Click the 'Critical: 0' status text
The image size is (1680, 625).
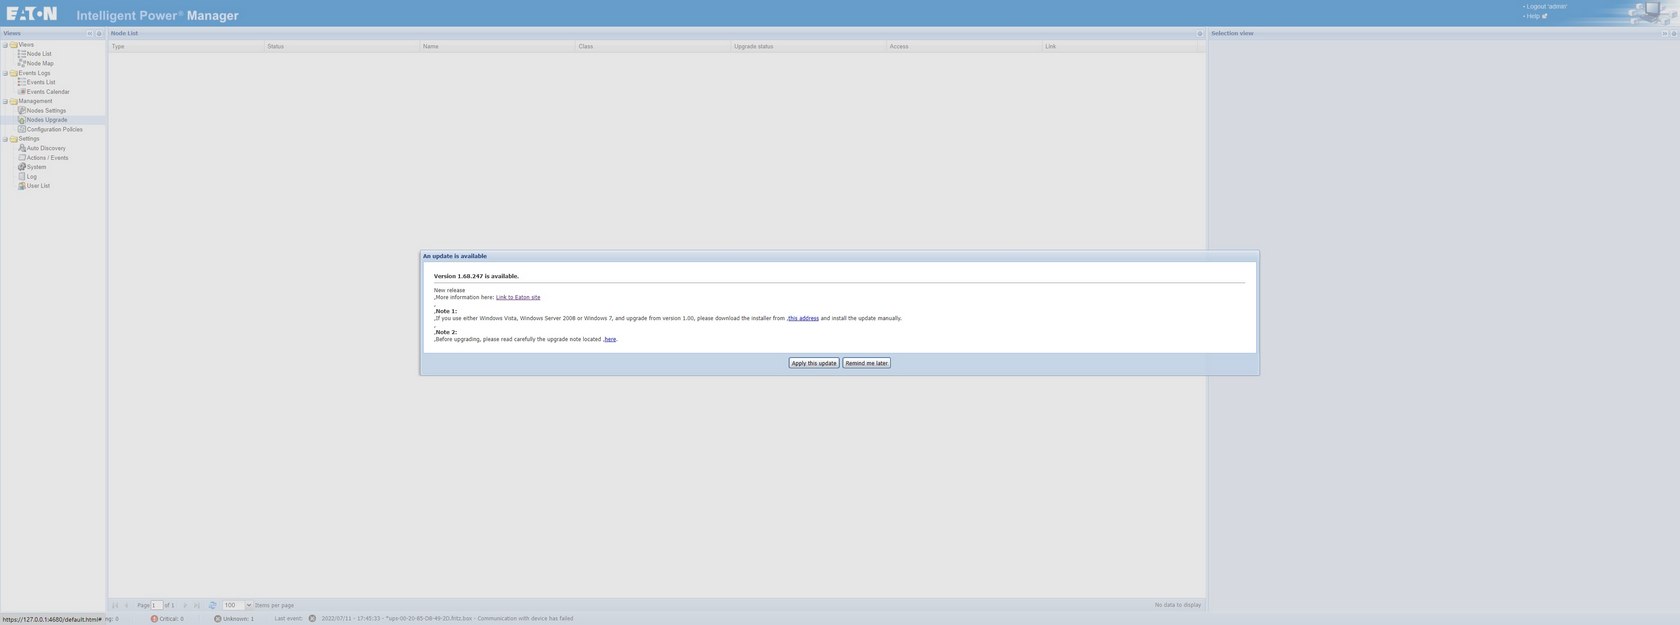click(x=172, y=619)
